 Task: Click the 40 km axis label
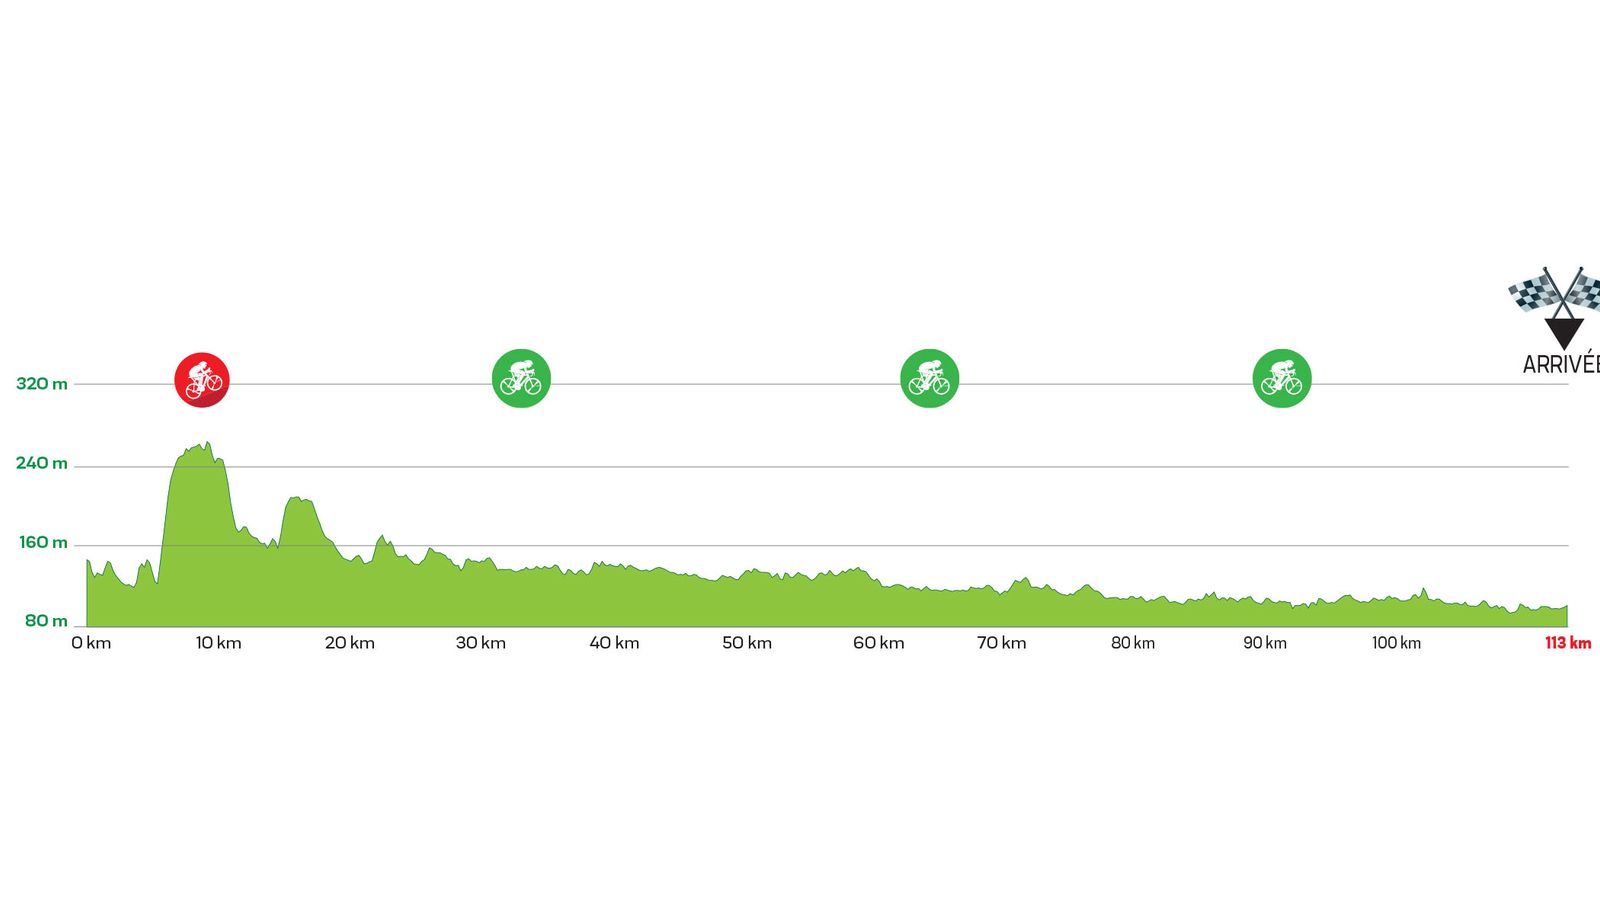click(614, 643)
